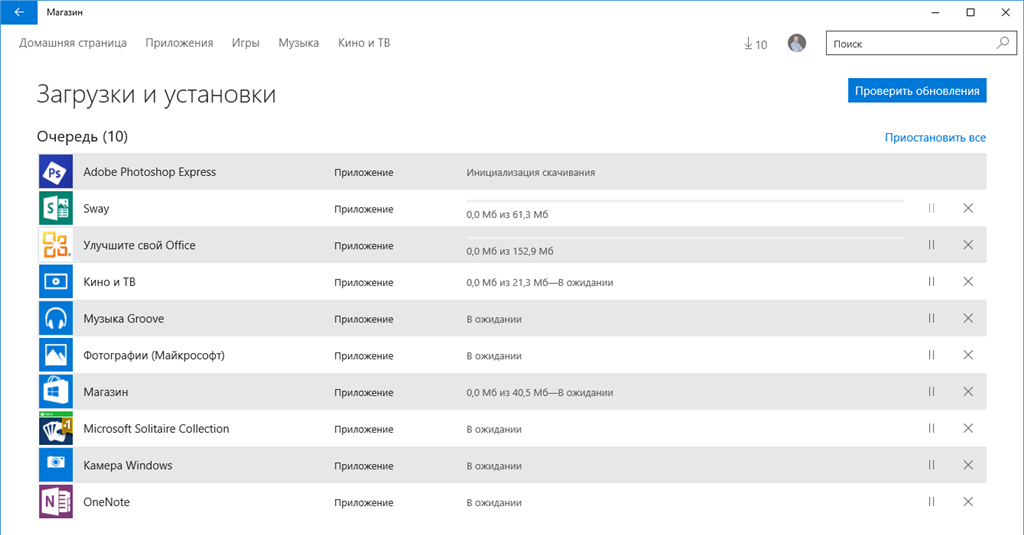Screen dimensions: 1024x535
Task: Cancel the Улучшите свой Office download
Action: click(968, 244)
